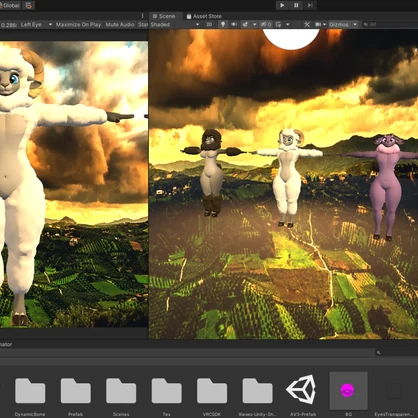The image size is (418, 418).
Task: Click the scene effects toggle icon
Action: 245,24
